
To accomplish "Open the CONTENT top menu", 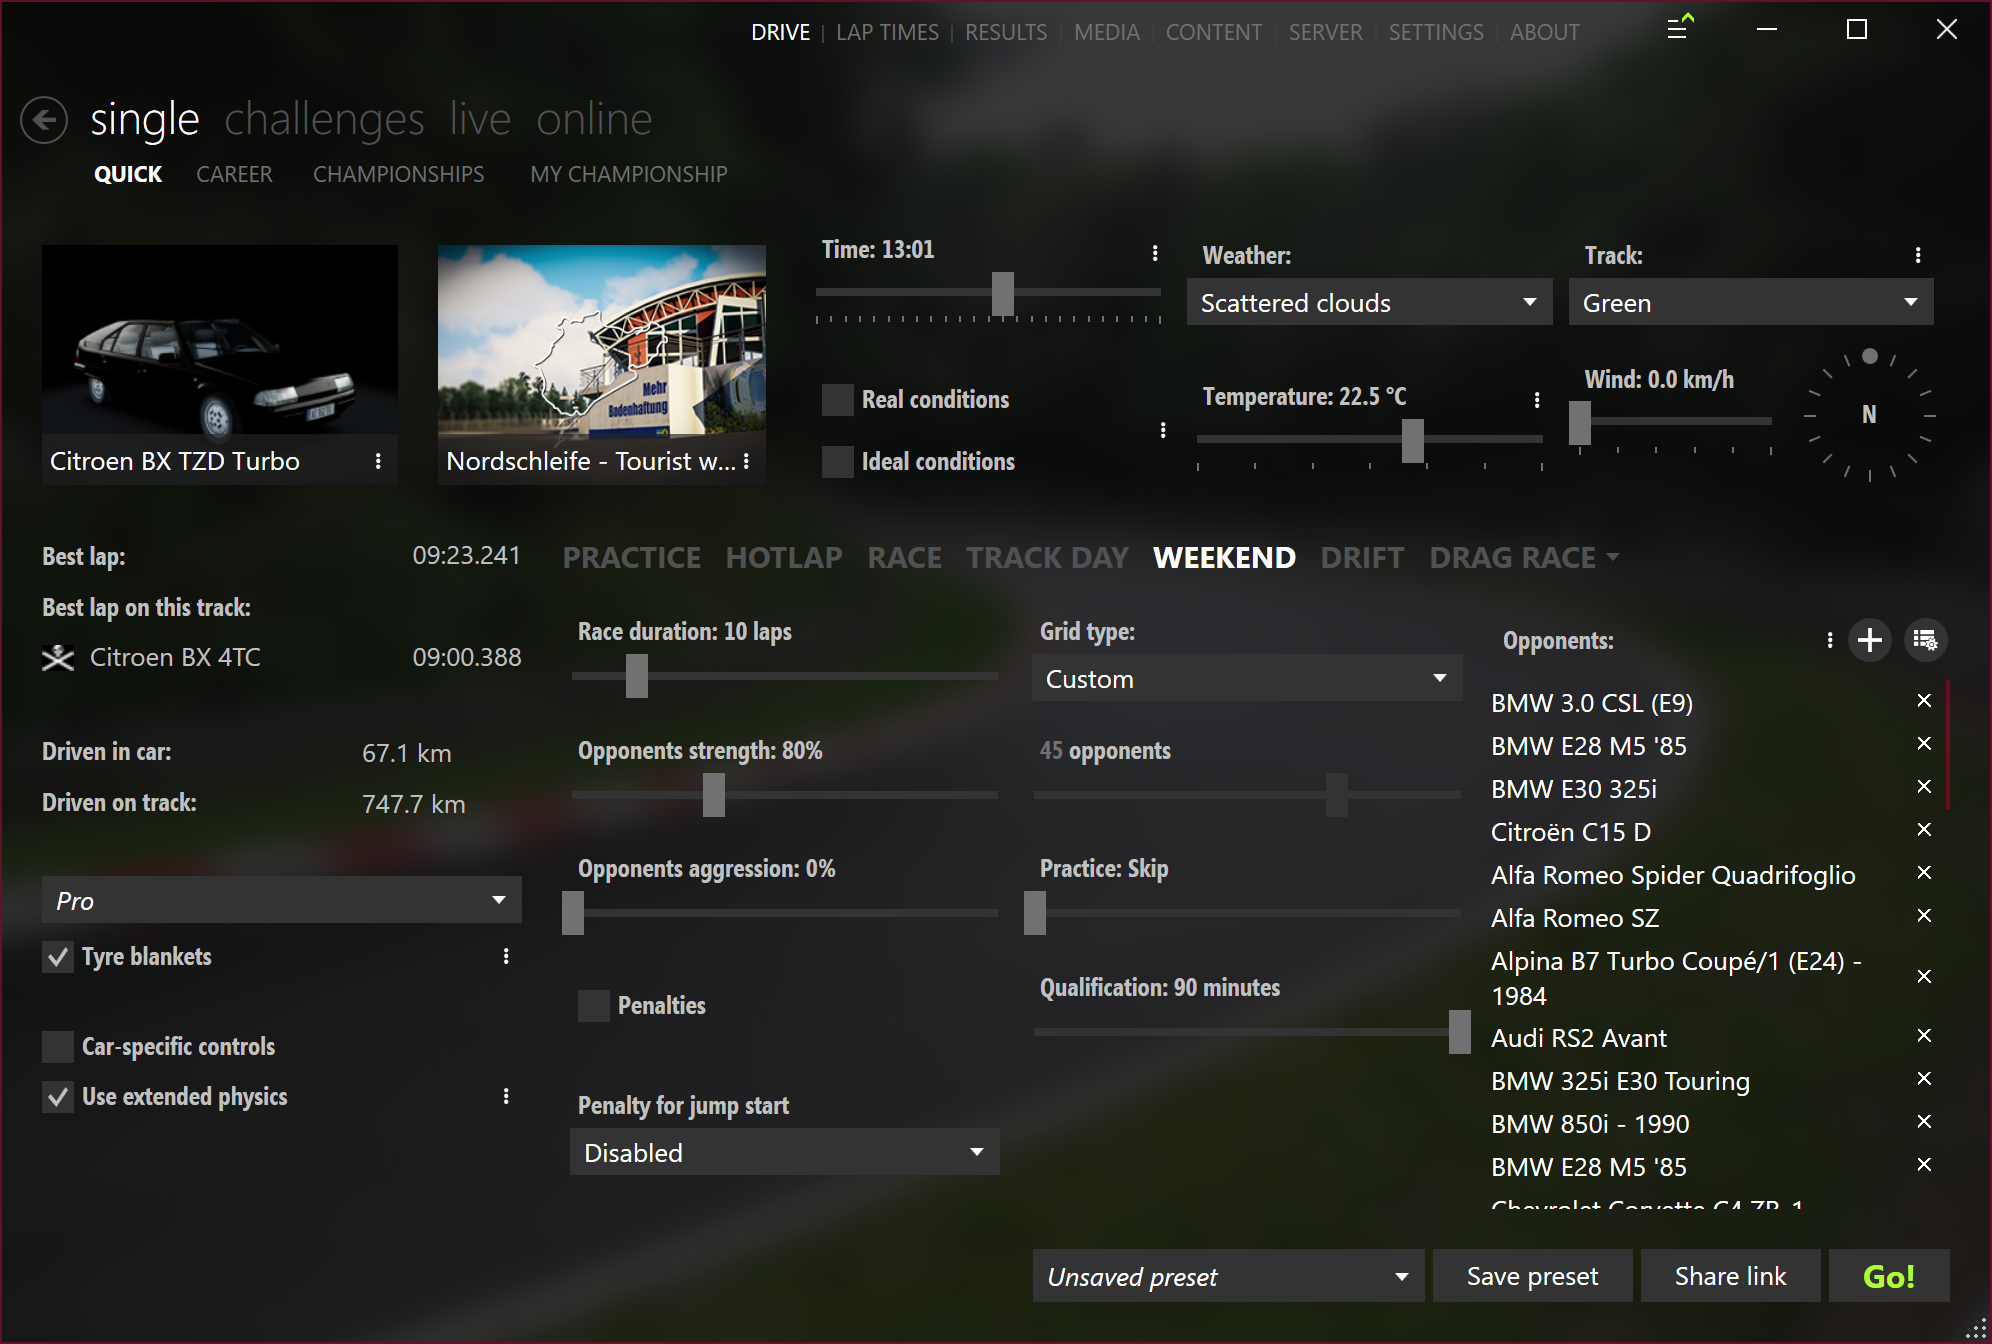I will (1213, 32).
